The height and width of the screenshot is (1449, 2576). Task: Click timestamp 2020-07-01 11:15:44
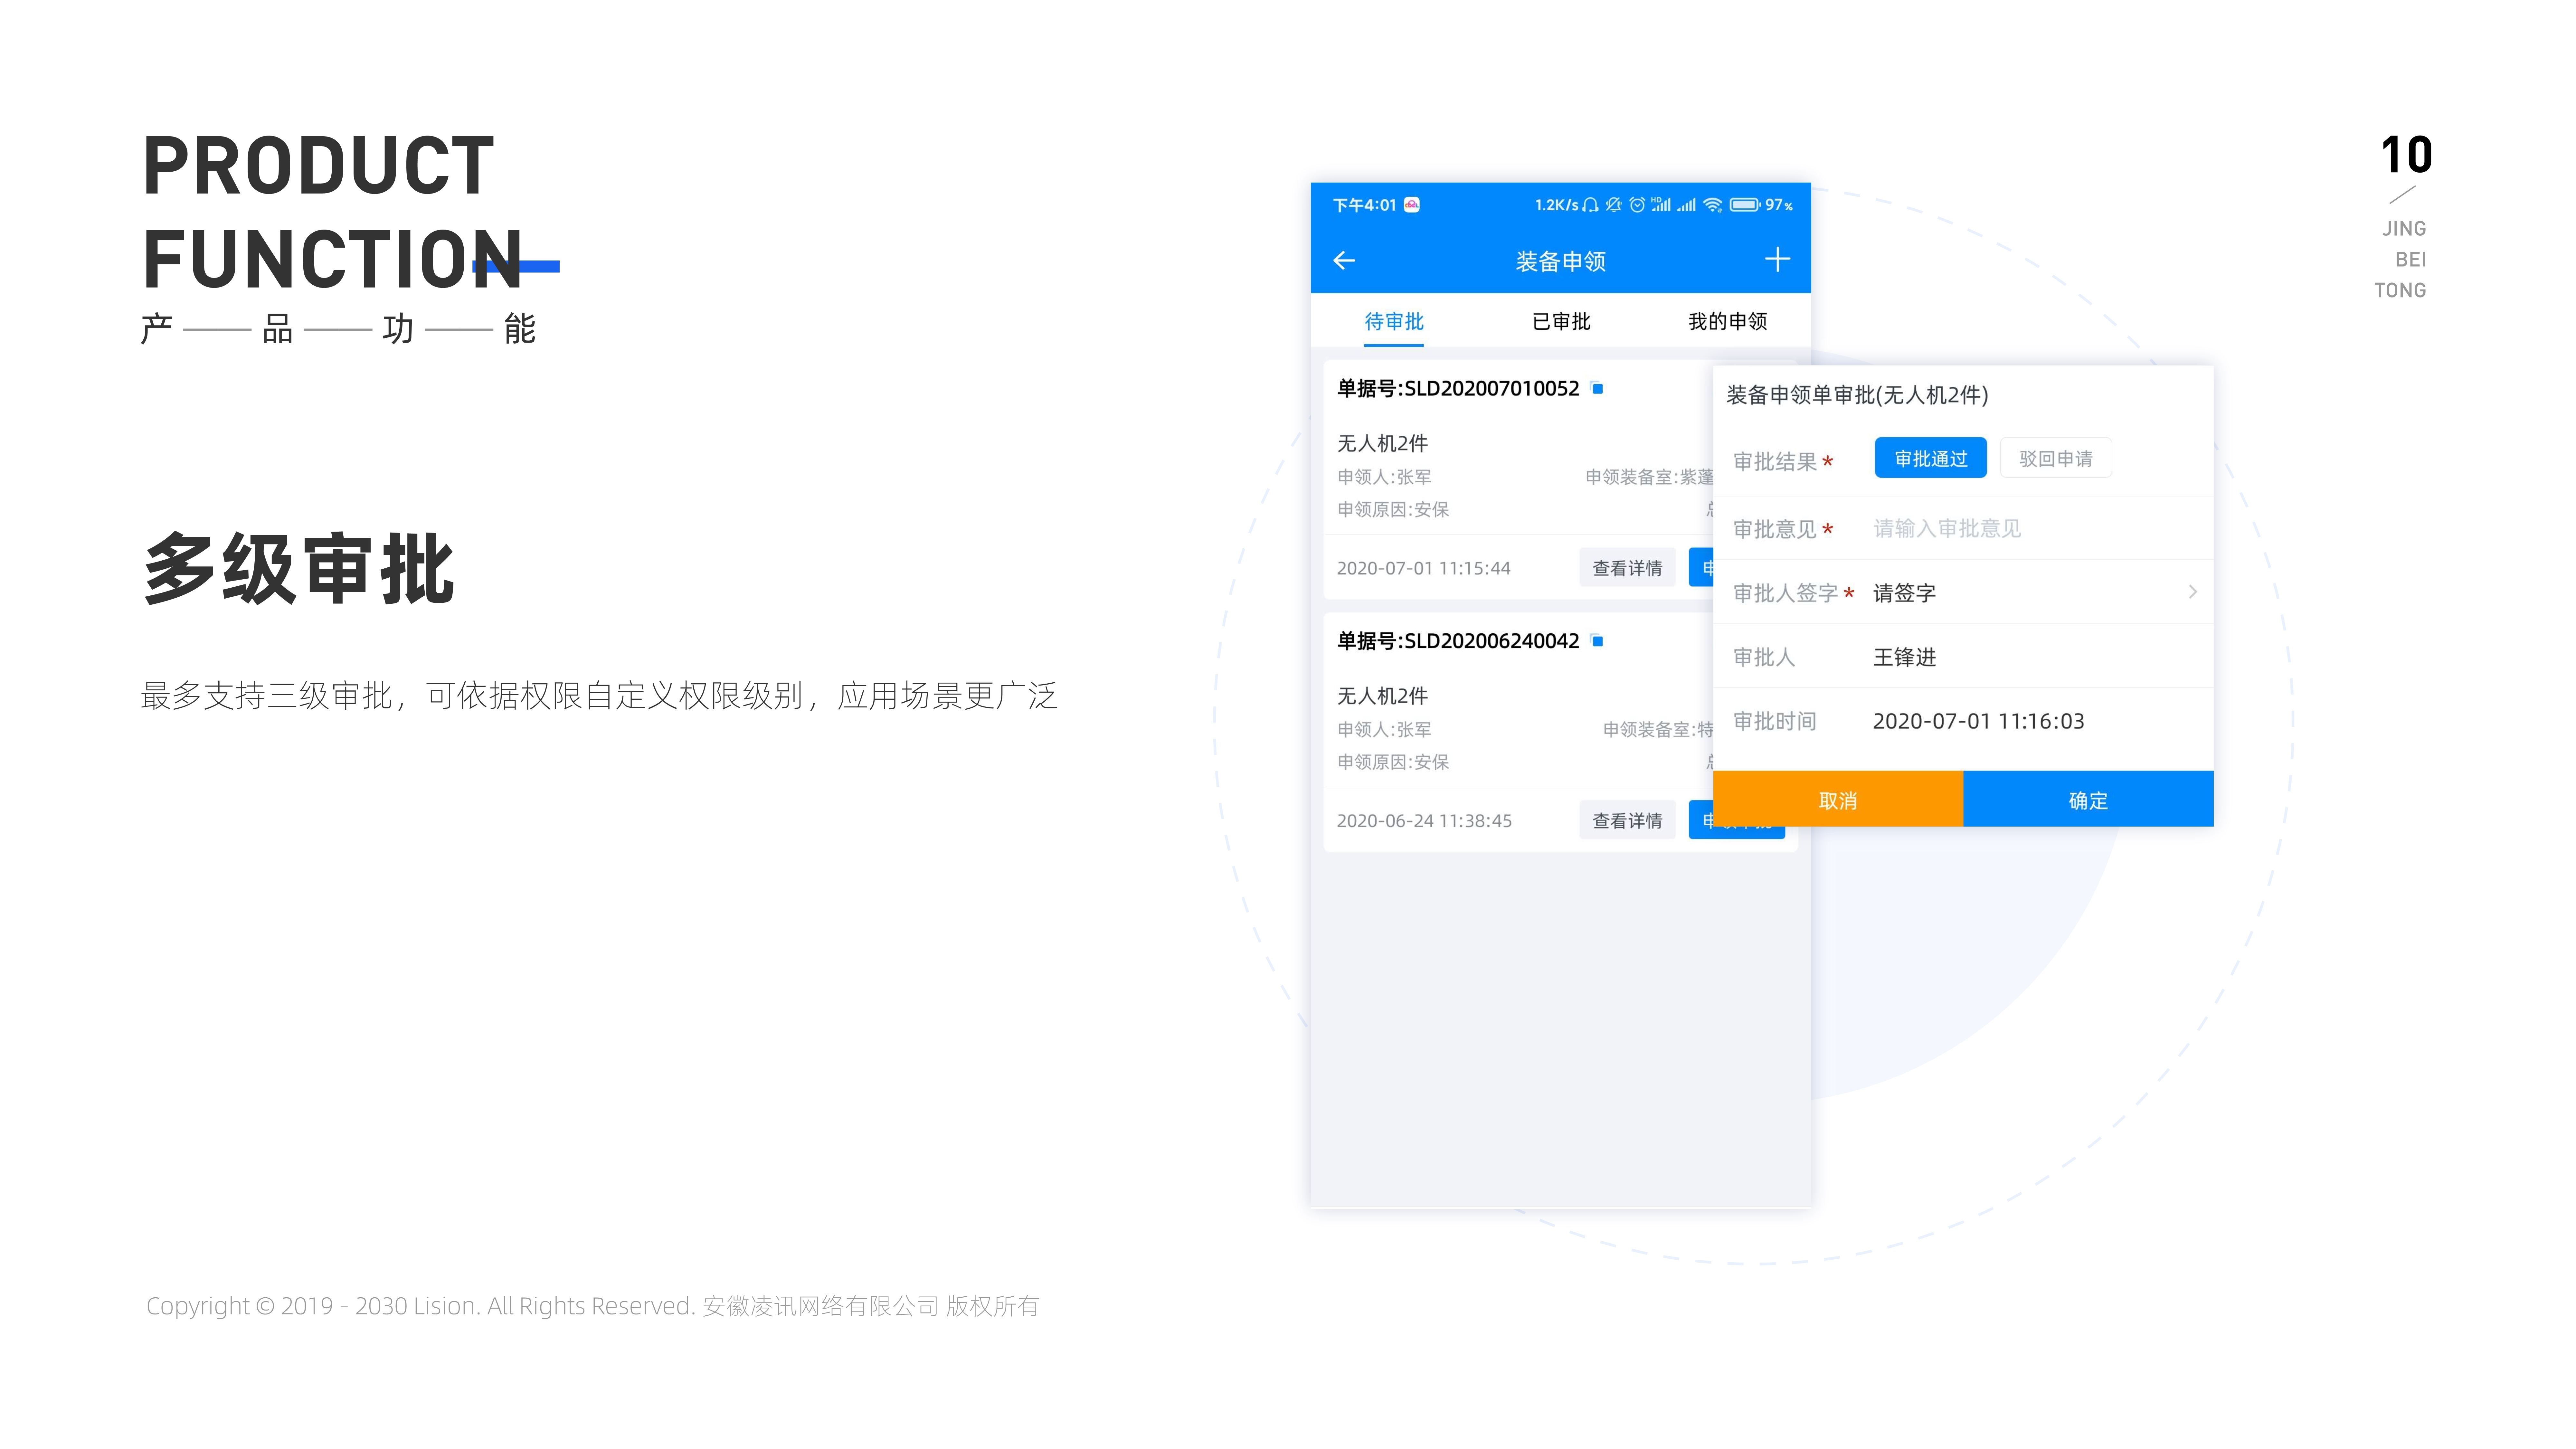click(x=1424, y=568)
